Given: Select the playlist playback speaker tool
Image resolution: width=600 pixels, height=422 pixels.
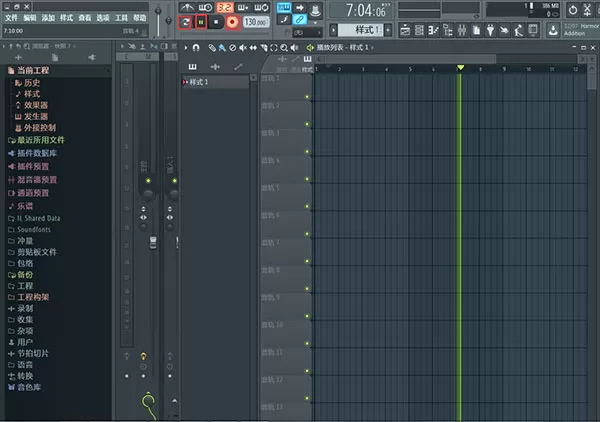Looking at the screenshot, I should (294, 47).
